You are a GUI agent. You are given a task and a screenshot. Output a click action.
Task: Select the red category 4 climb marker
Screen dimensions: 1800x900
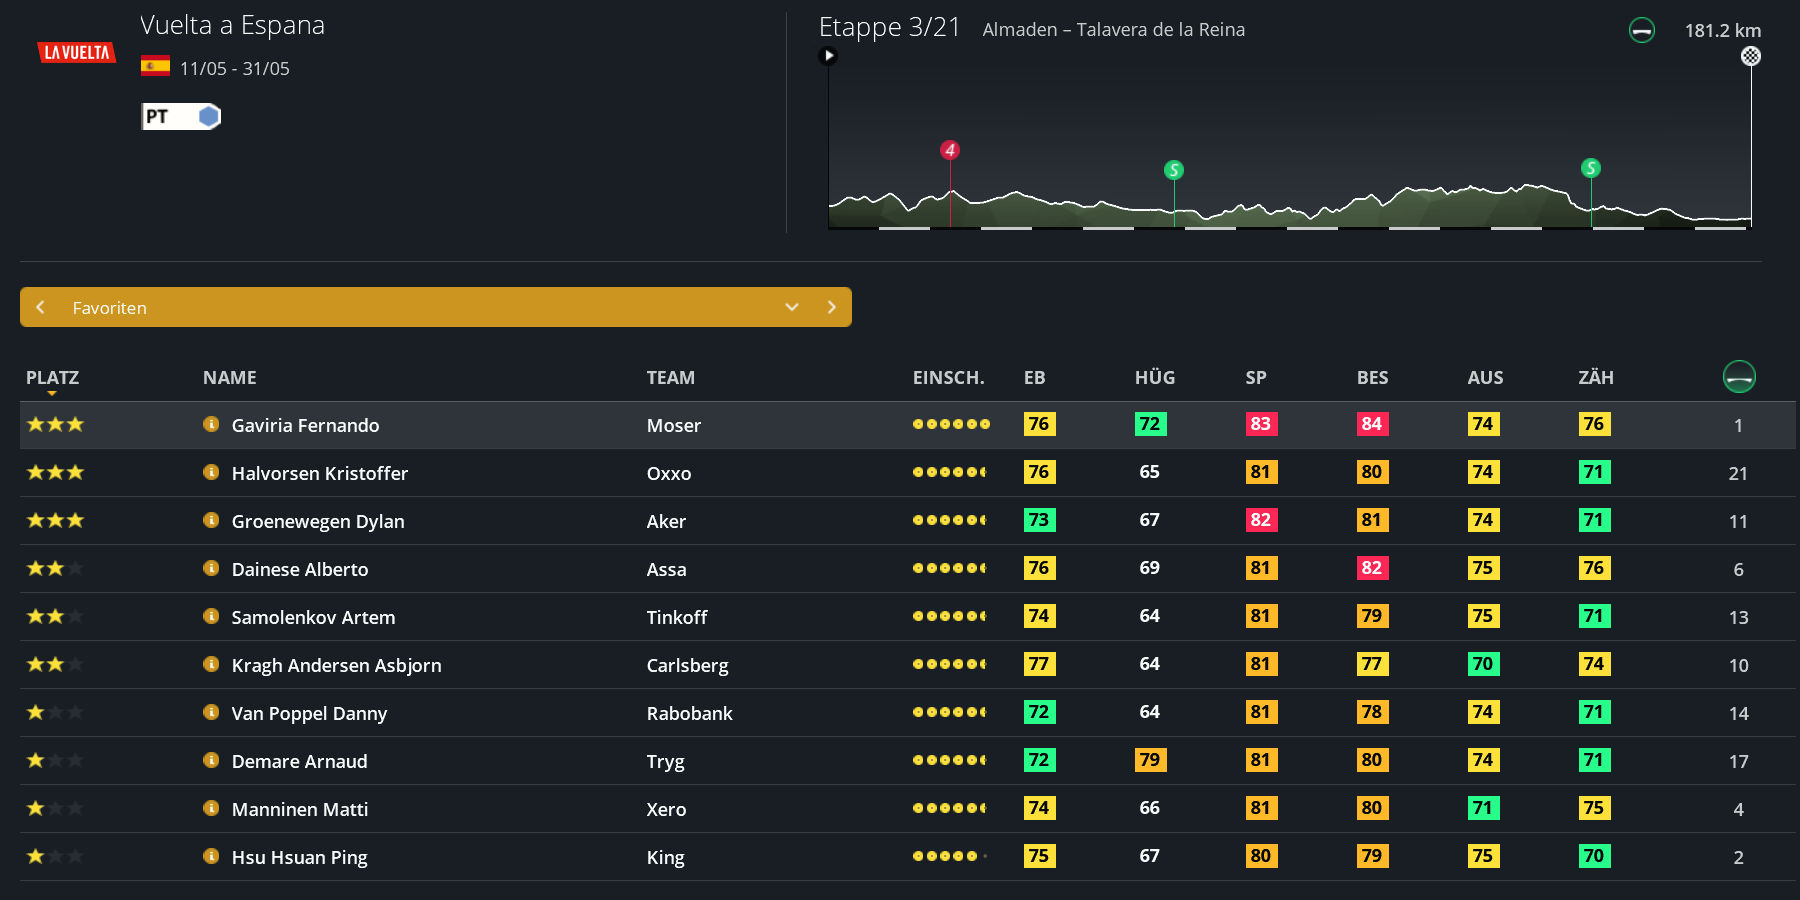click(x=950, y=150)
